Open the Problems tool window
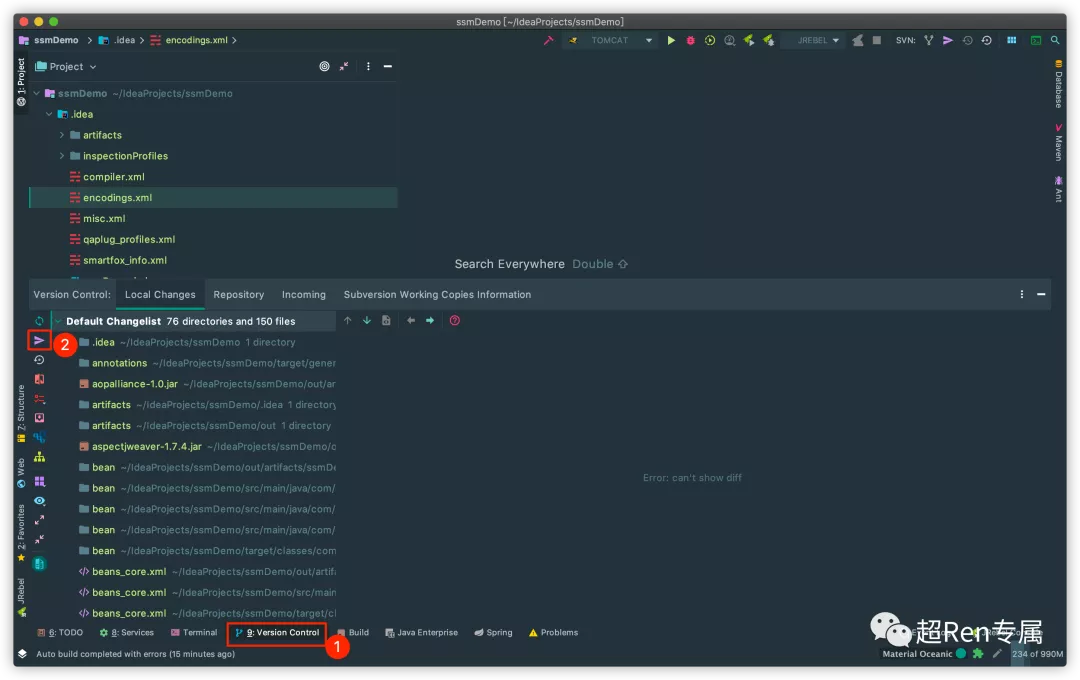The width and height of the screenshot is (1080, 680). pos(553,632)
